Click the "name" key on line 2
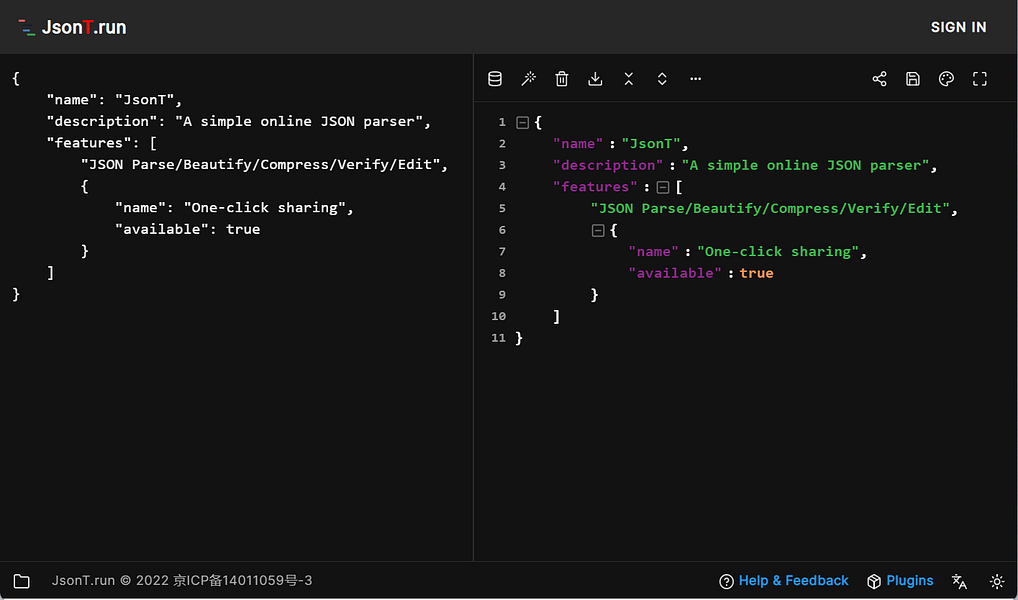Image resolution: width=1018 pixels, height=600 pixels. (x=578, y=144)
